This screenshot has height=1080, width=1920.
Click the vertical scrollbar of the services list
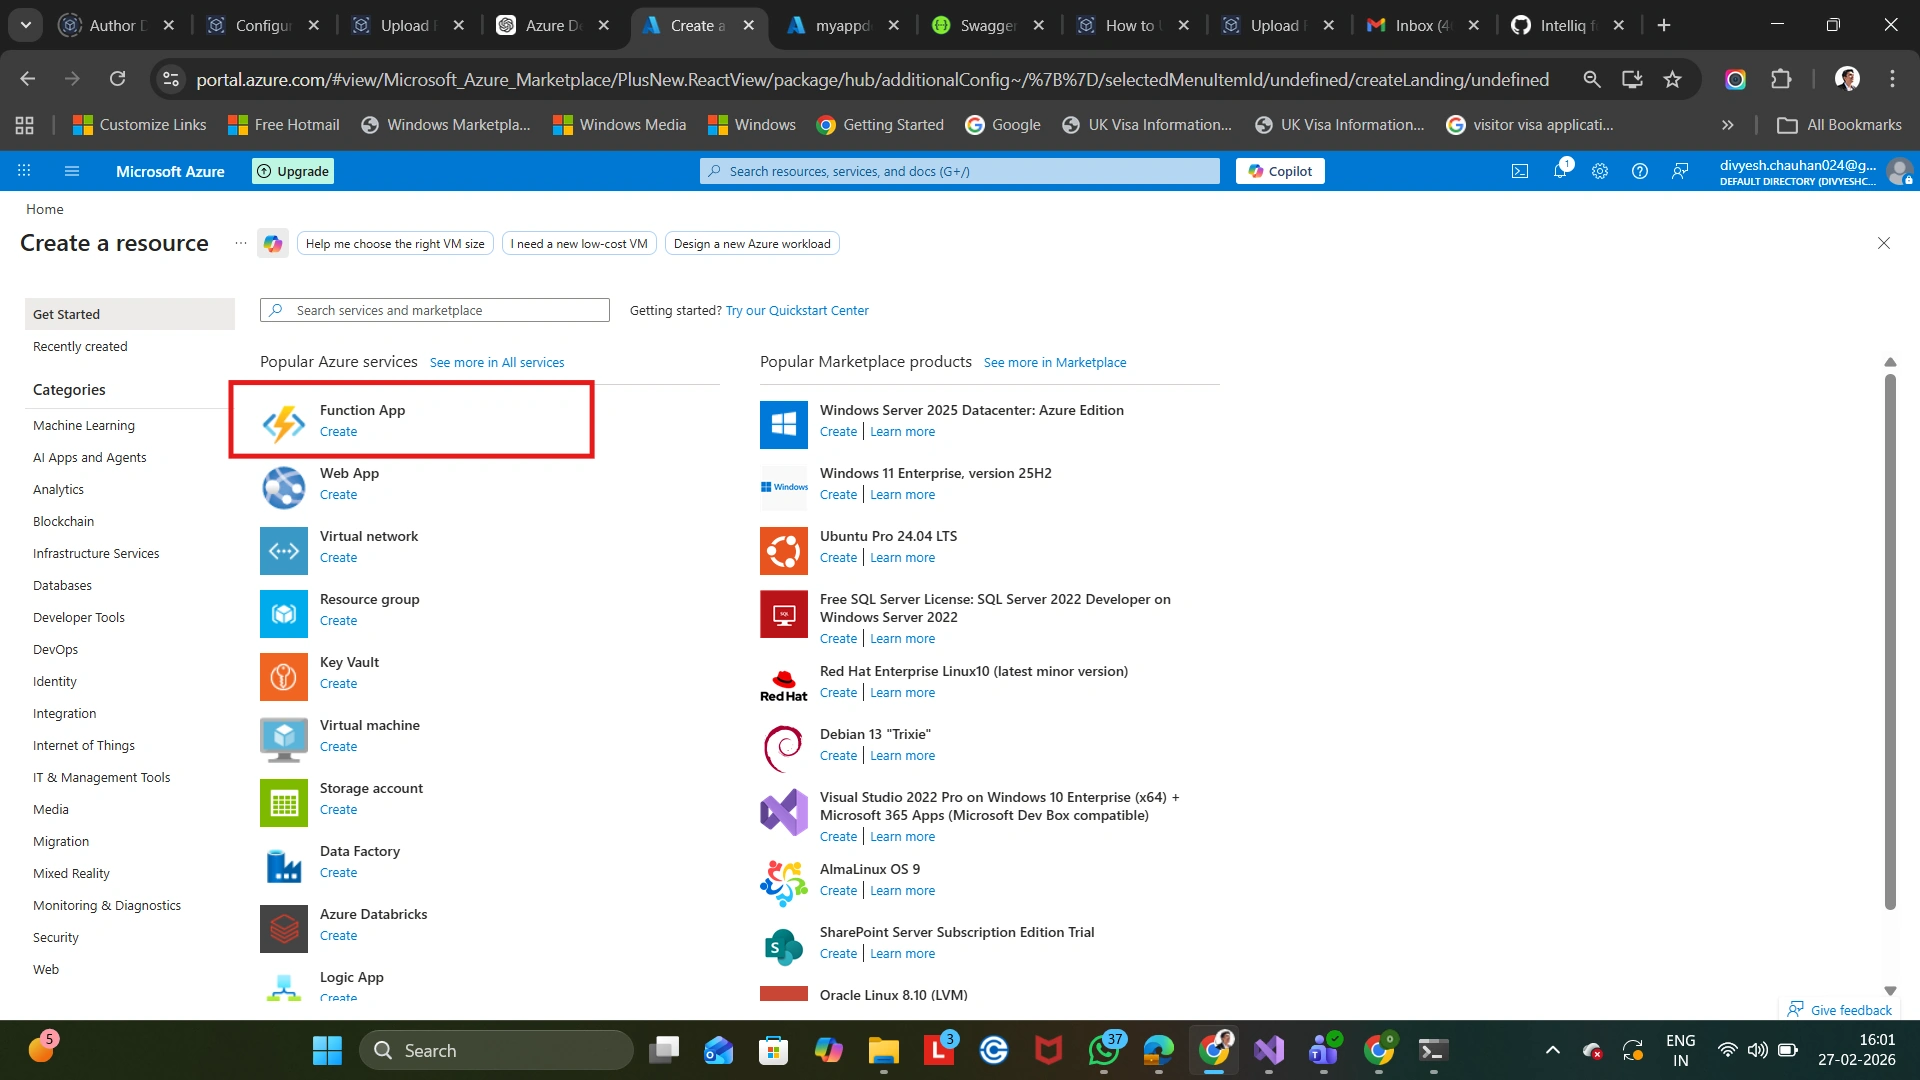pos(1890,640)
